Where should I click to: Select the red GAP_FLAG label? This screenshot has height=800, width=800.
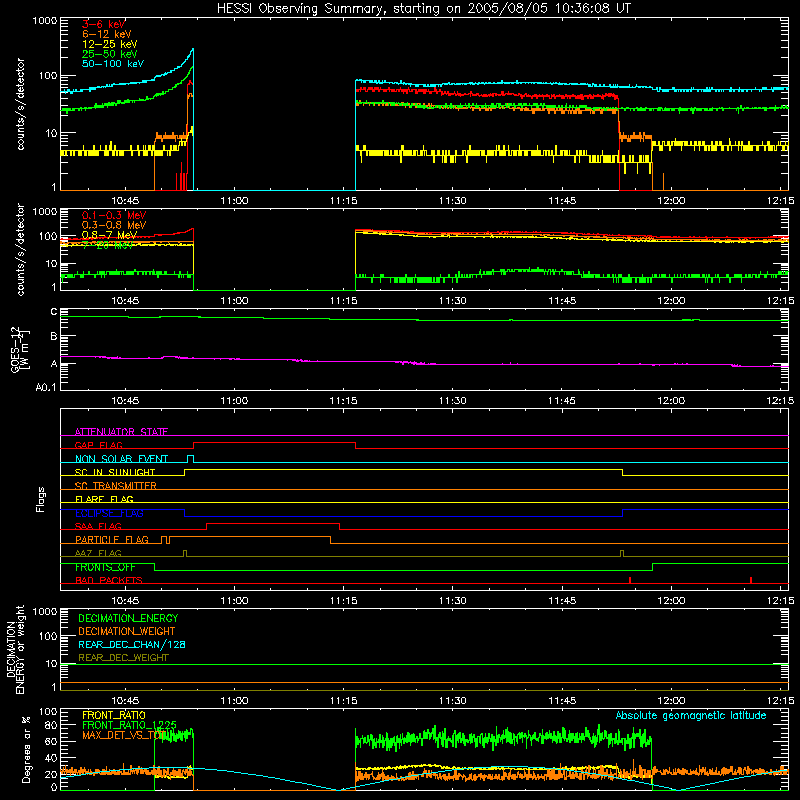98,445
